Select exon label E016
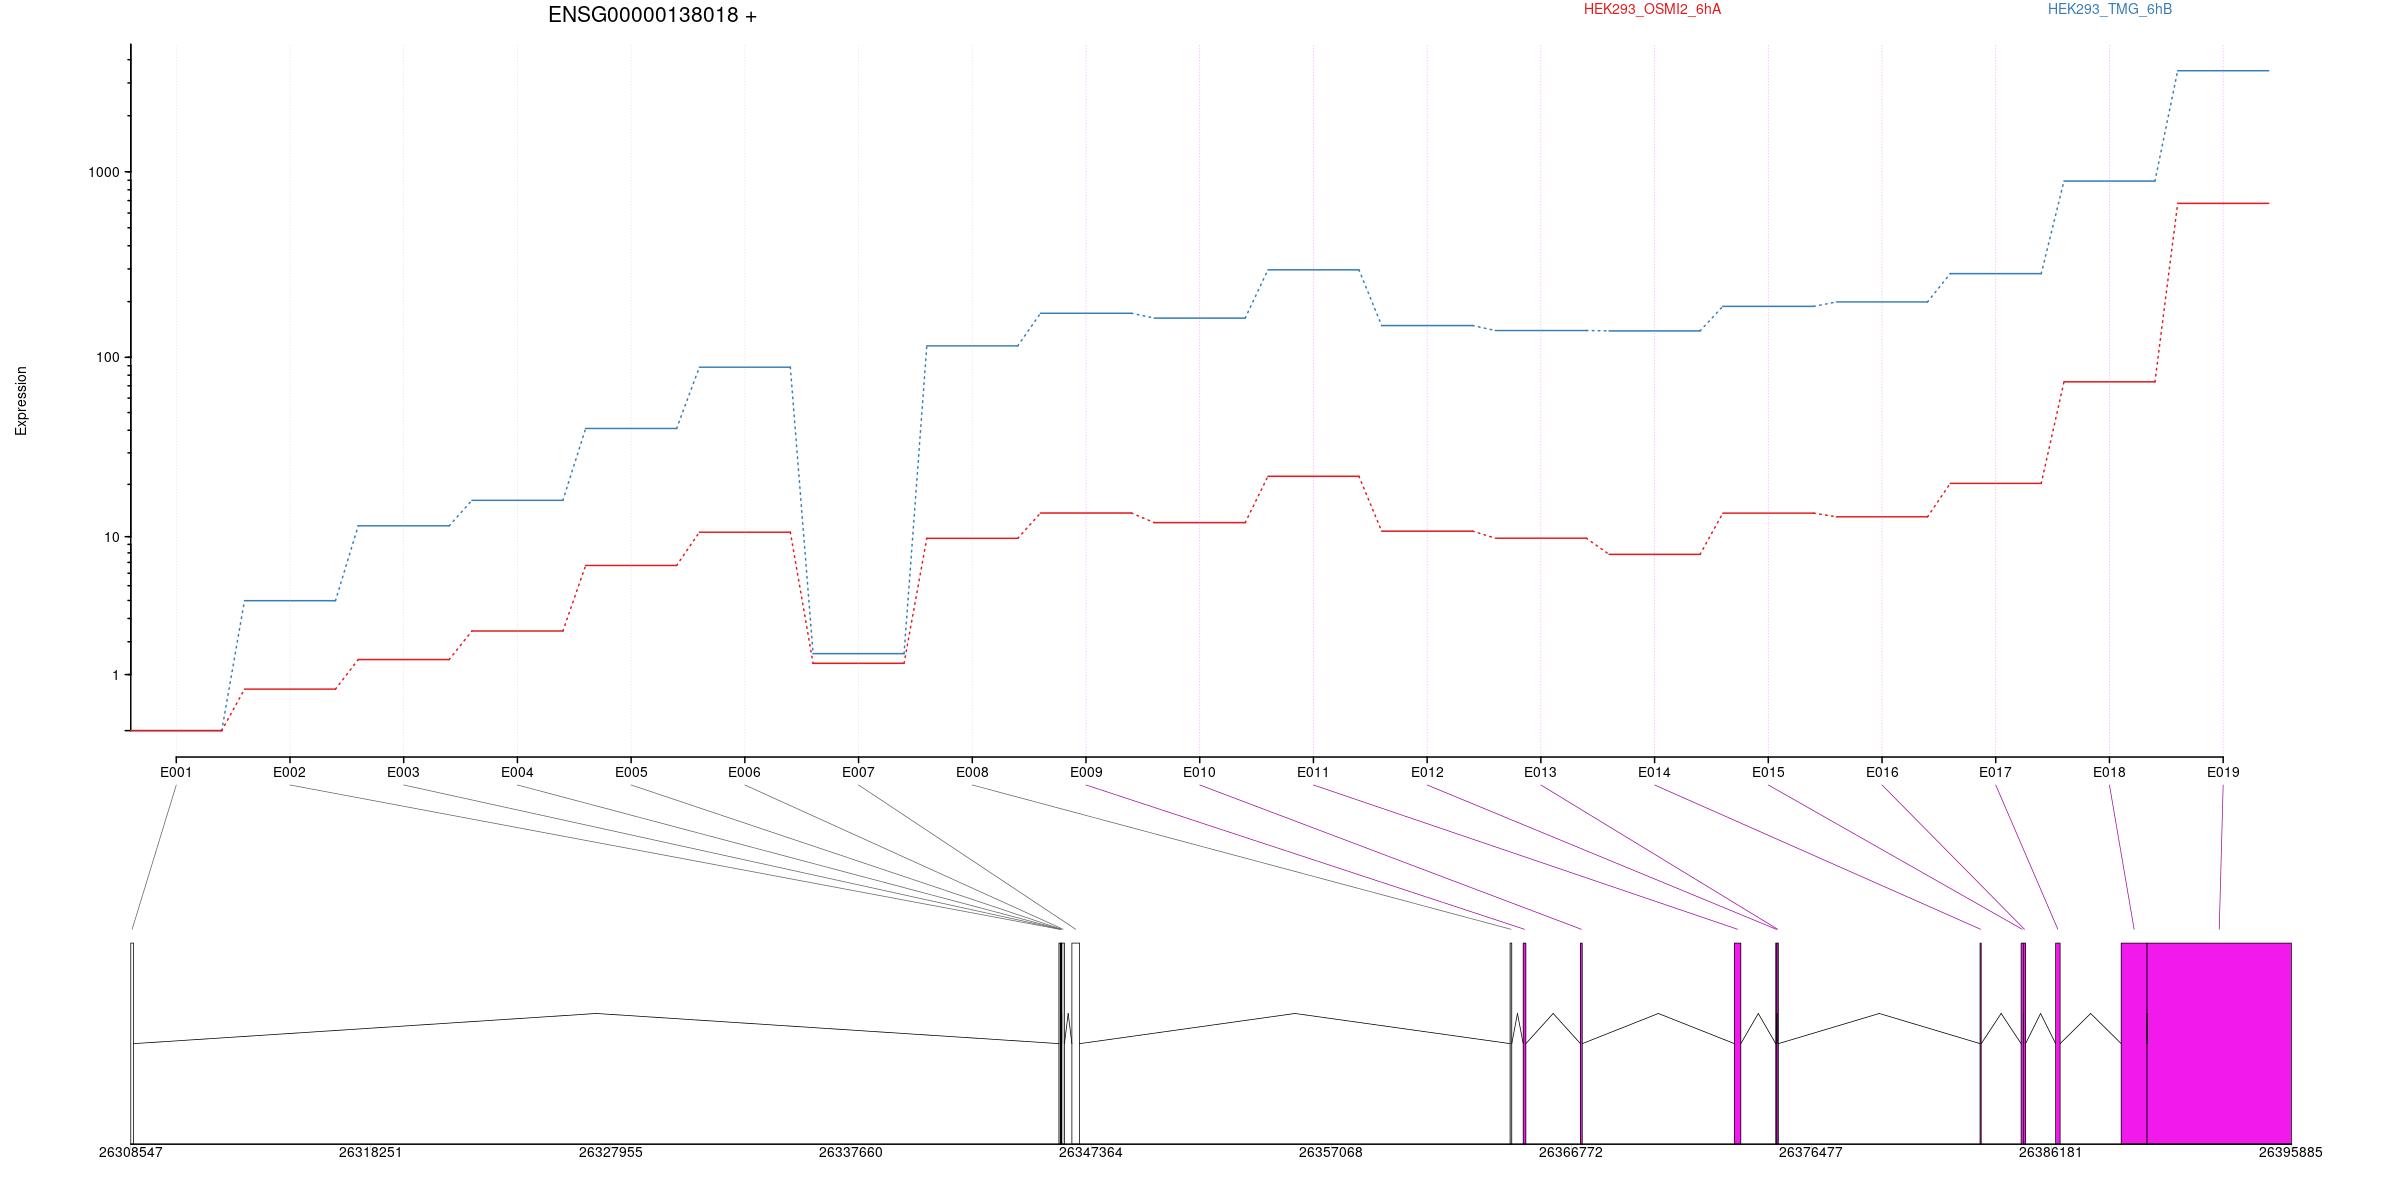The width and height of the screenshot is (2400, 1200). pyautogui.click(x=1882, y=772)
